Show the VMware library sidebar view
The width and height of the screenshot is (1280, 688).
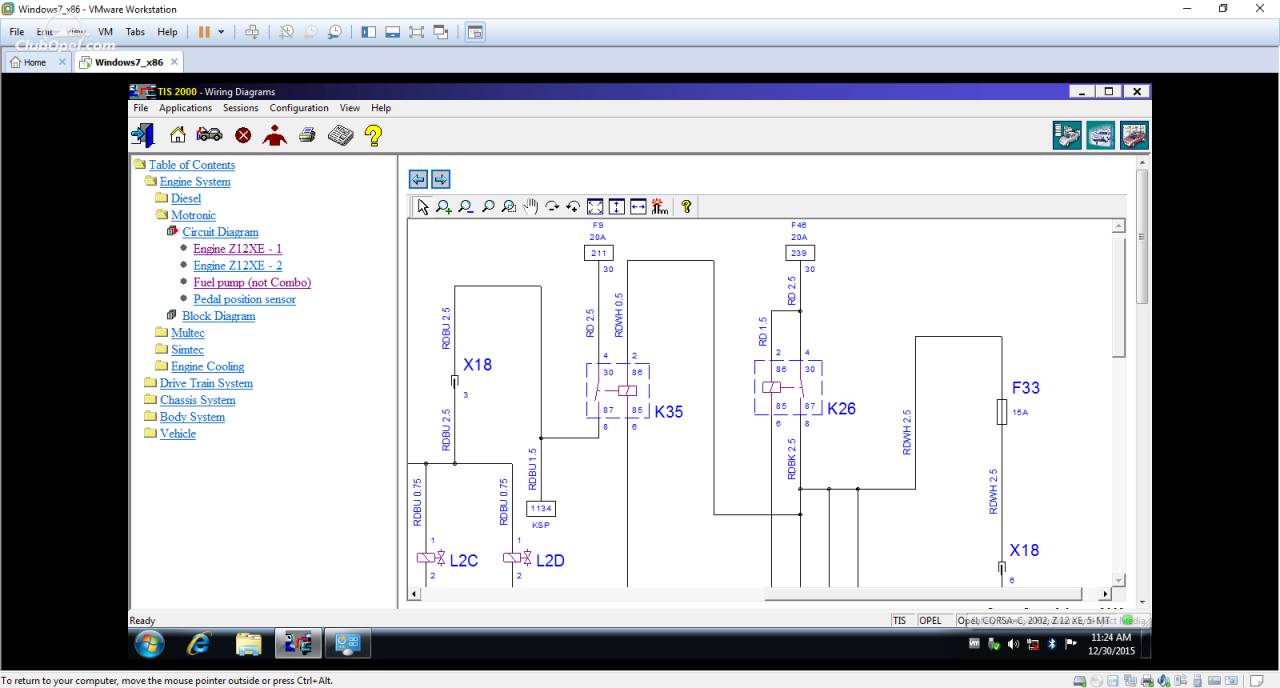point(369,32)
